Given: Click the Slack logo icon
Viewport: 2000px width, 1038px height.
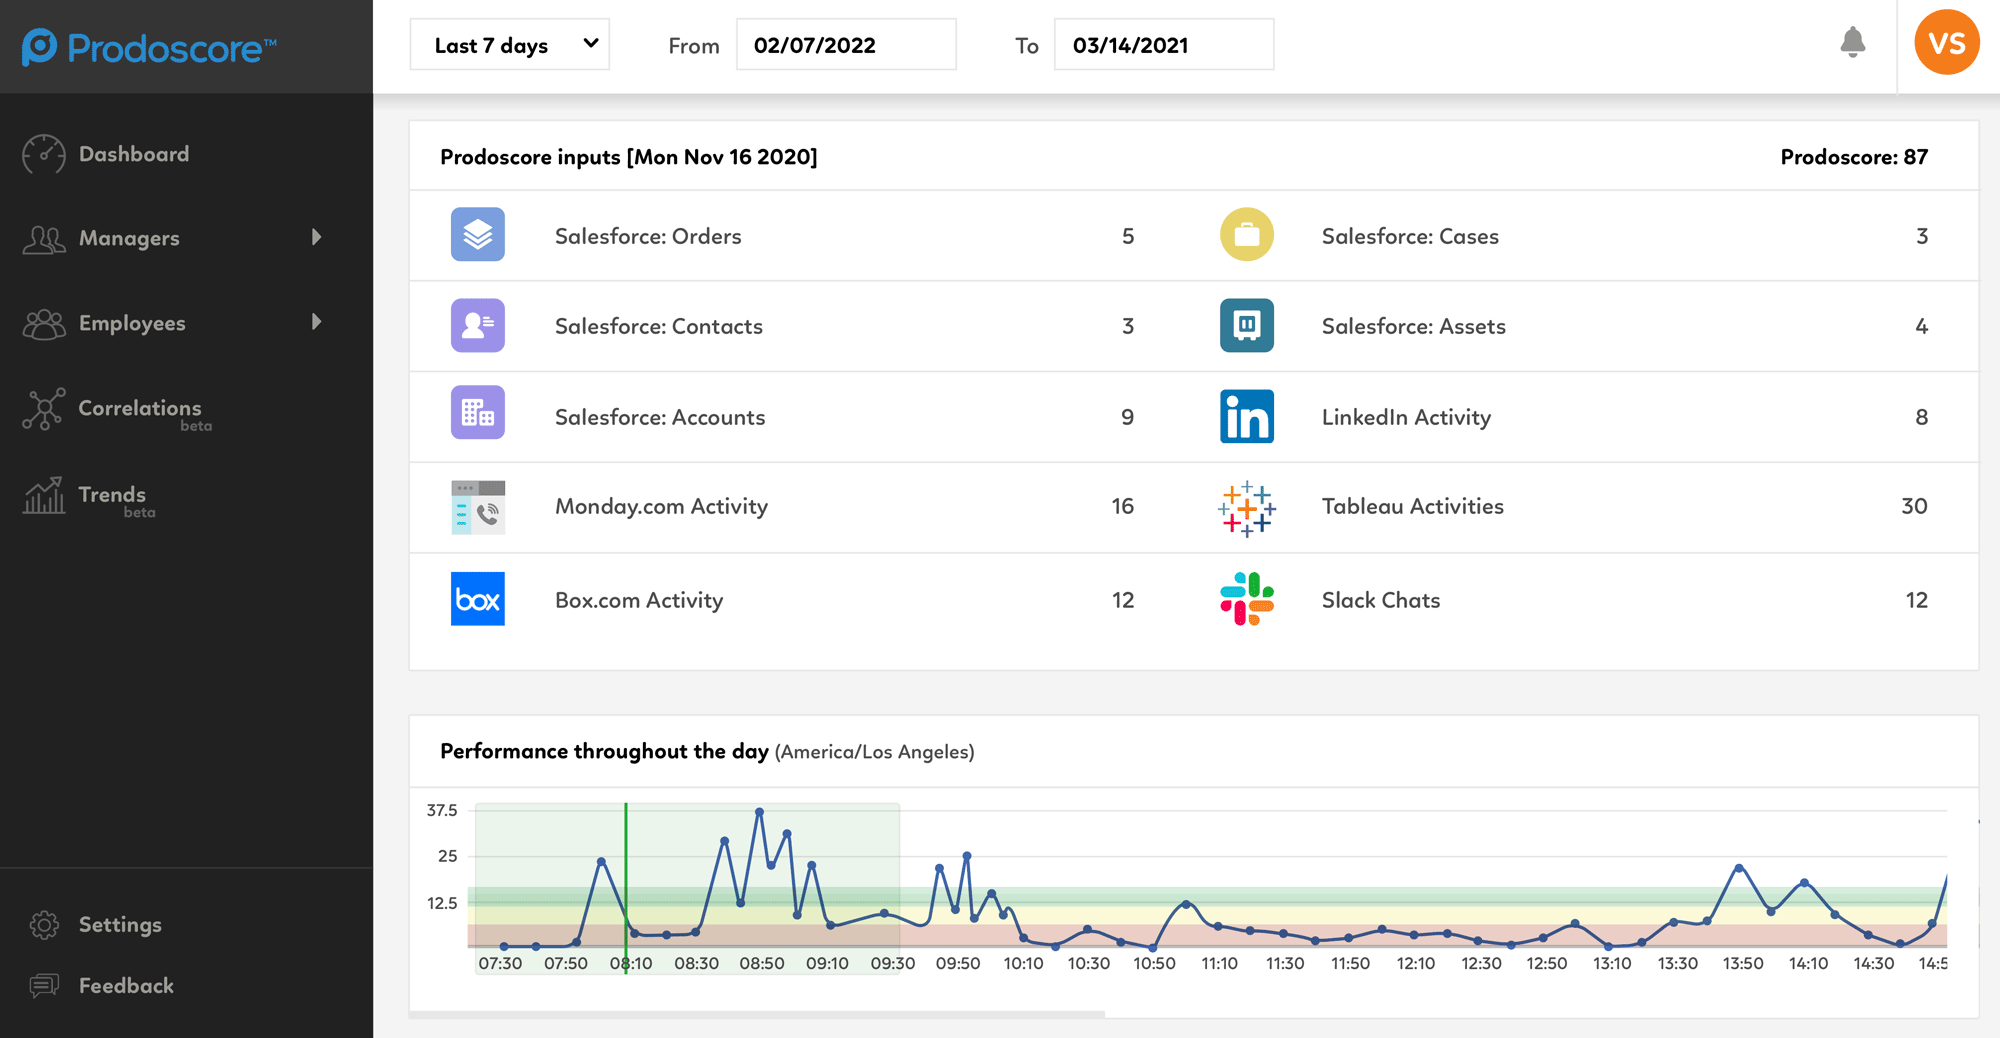Looking at the screenshot, I should pyautogui.click(x=1247, y=599).
